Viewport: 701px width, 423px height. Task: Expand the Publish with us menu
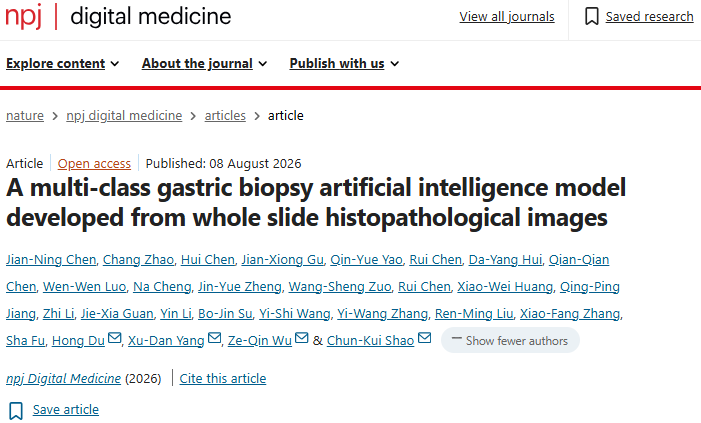click(x=344, y=63)
